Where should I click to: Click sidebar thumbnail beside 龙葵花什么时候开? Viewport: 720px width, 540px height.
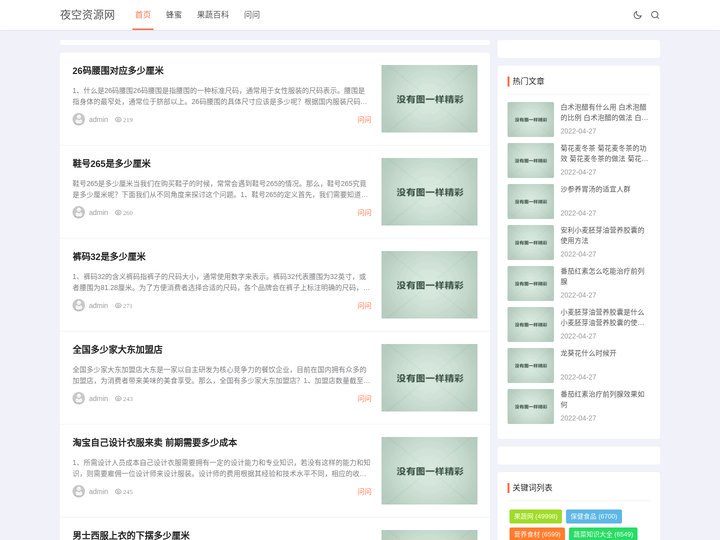[530, 366]
